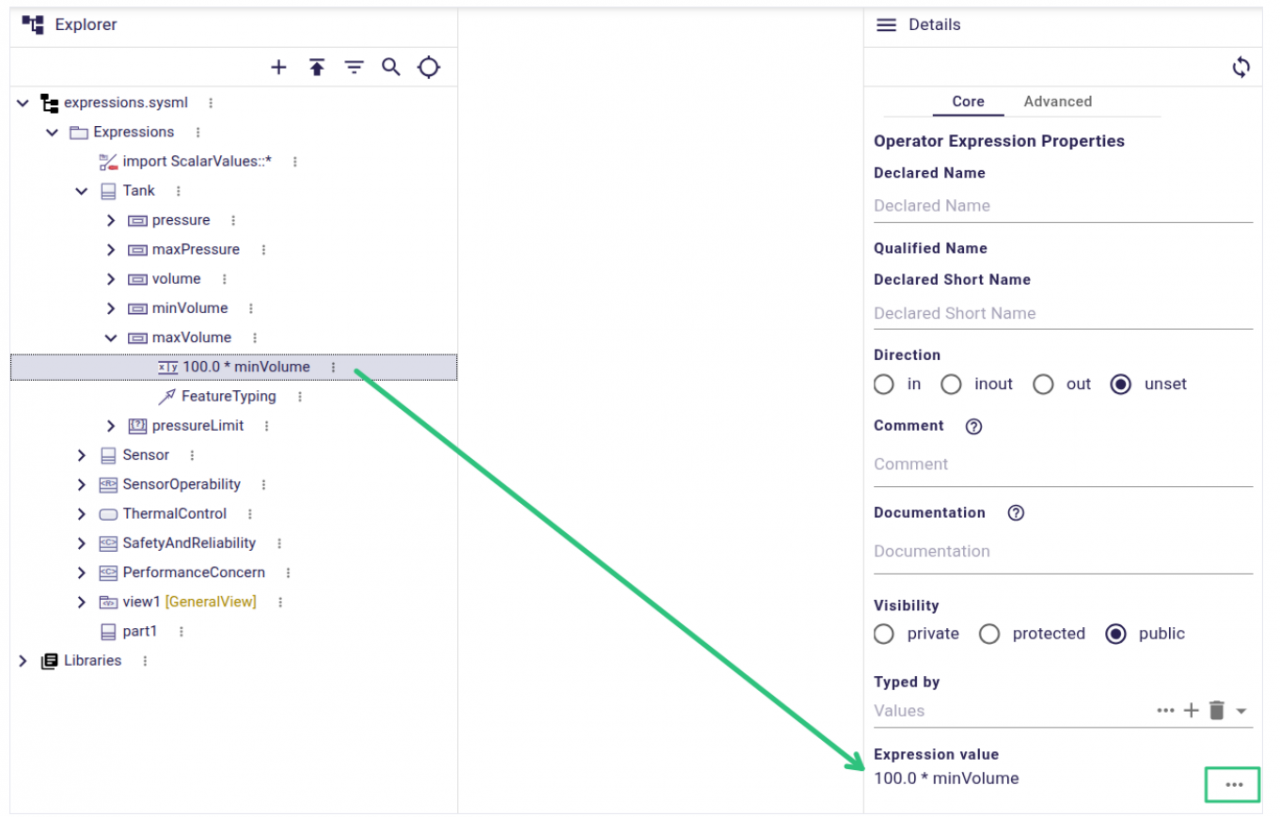
Task: Click the target crosshair icon in Explorer
Action: click(x=429, y=67)
